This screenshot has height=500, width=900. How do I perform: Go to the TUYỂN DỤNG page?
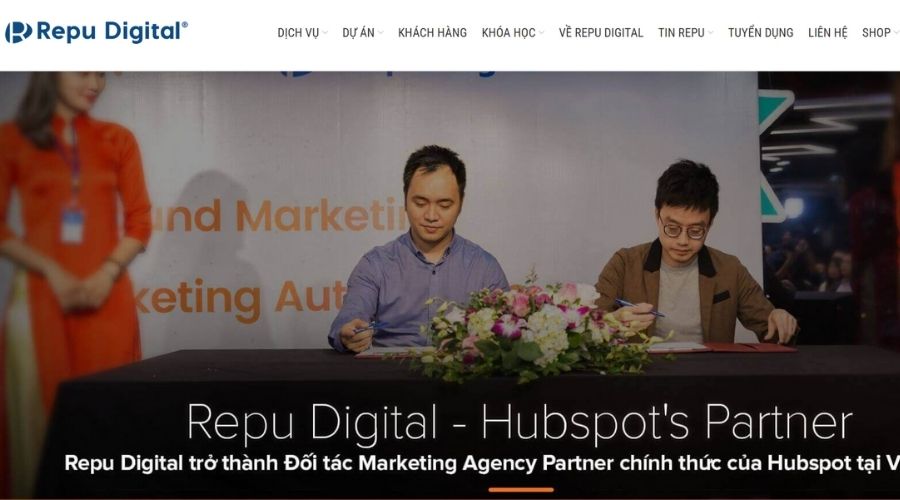761,33
